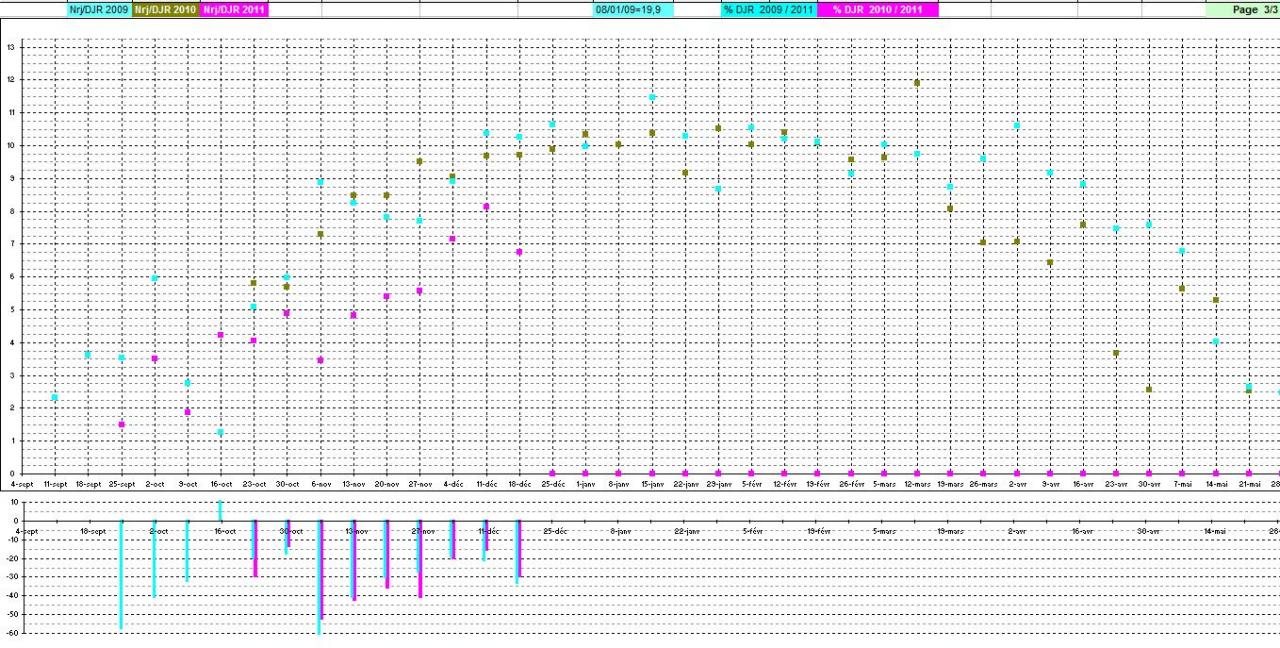Click the '14-mai' label in lower bar chart

pos(1215,531)
